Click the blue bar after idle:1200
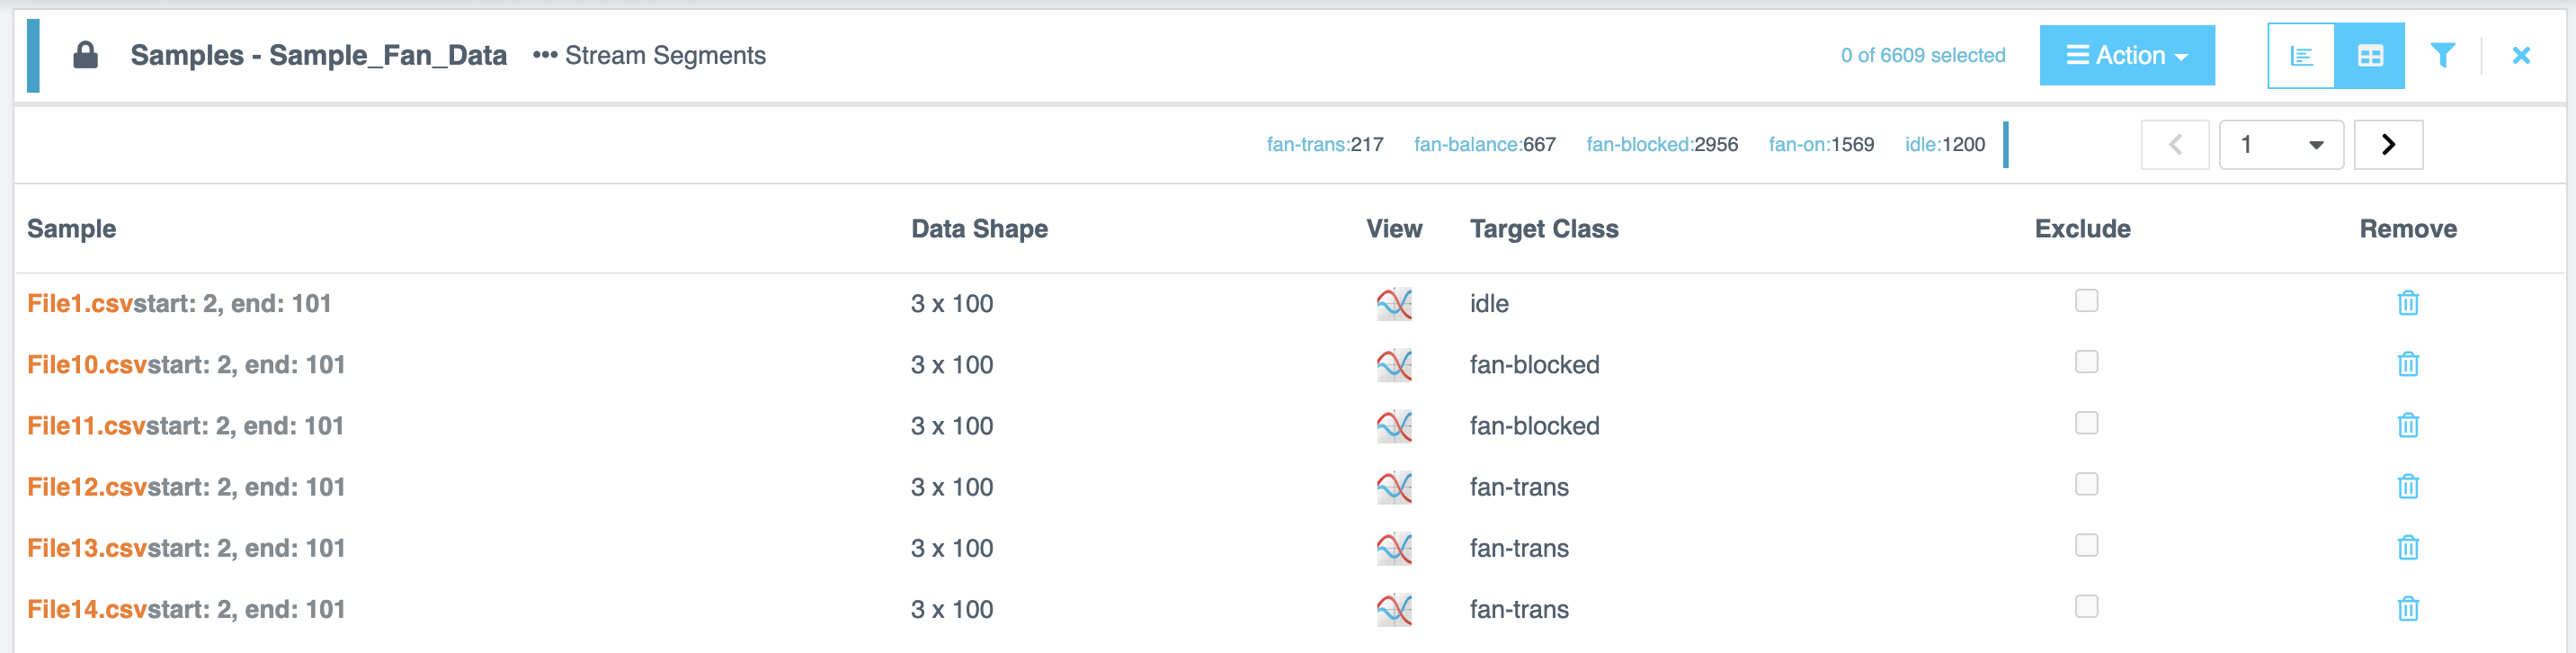Screen dimensions: 2576x653 tap(2006, 144)
